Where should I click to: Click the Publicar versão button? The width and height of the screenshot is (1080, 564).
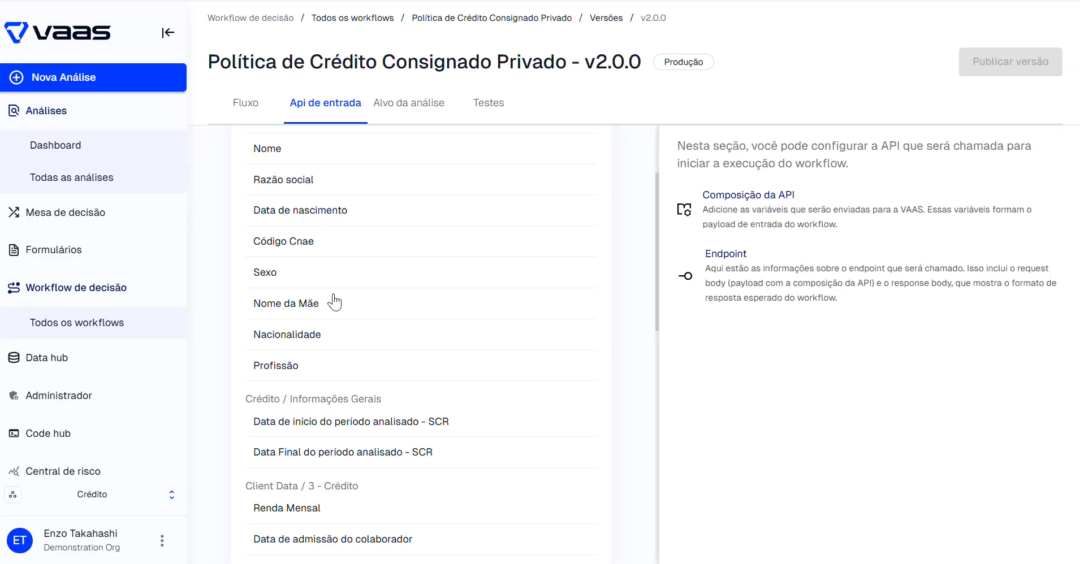[1010, 61]
